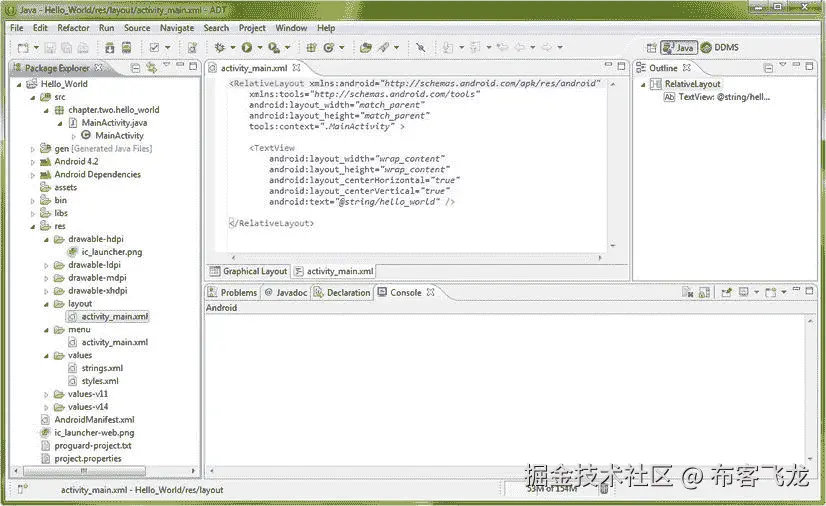Click the Open Type folder icon

tap(366, 48)
